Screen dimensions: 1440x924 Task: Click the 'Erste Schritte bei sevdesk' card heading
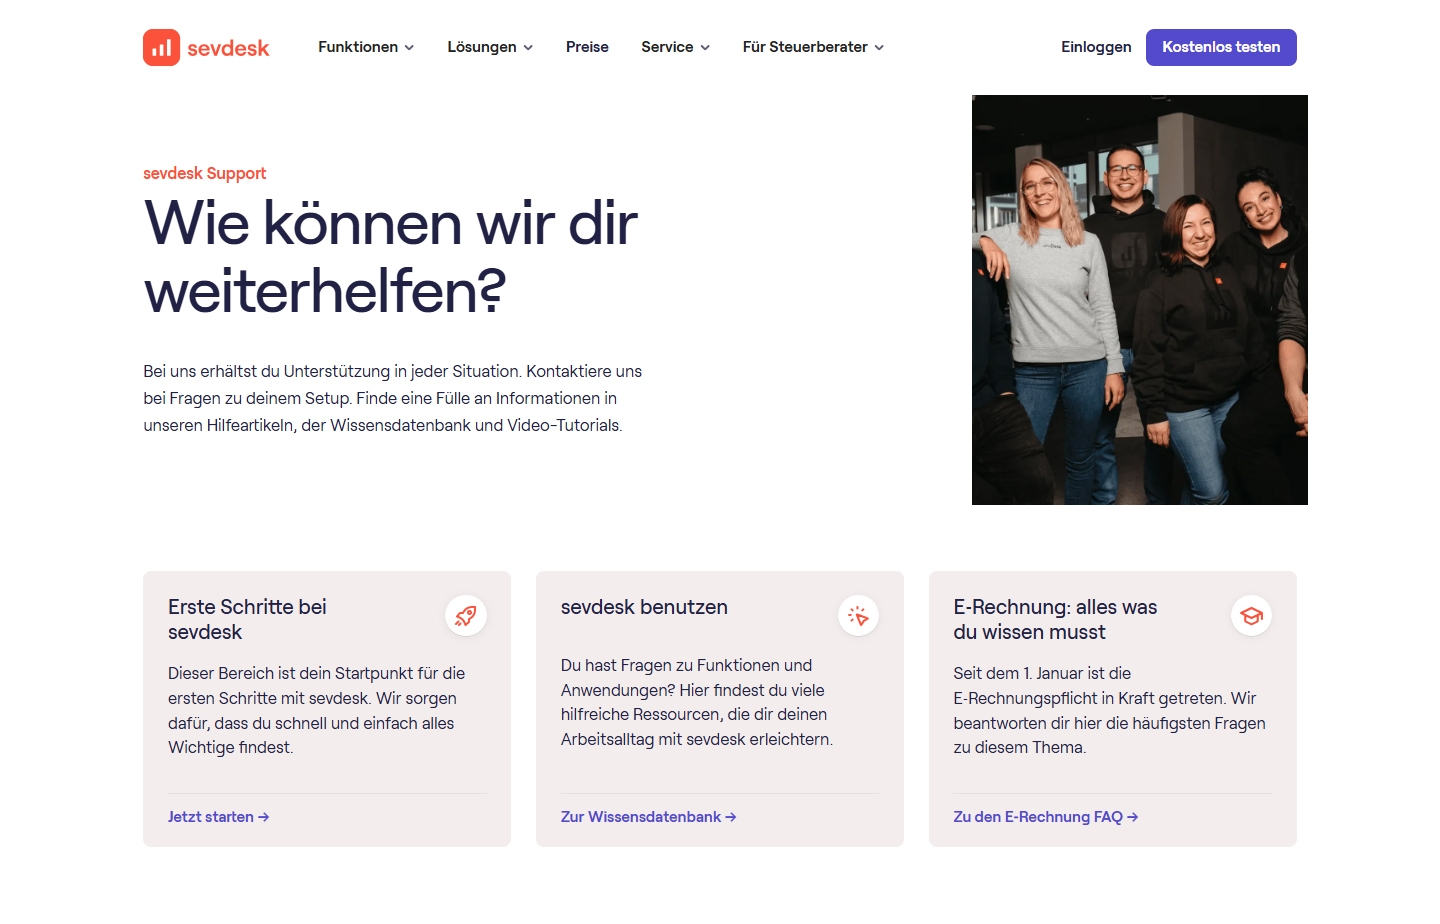point(247,619)
